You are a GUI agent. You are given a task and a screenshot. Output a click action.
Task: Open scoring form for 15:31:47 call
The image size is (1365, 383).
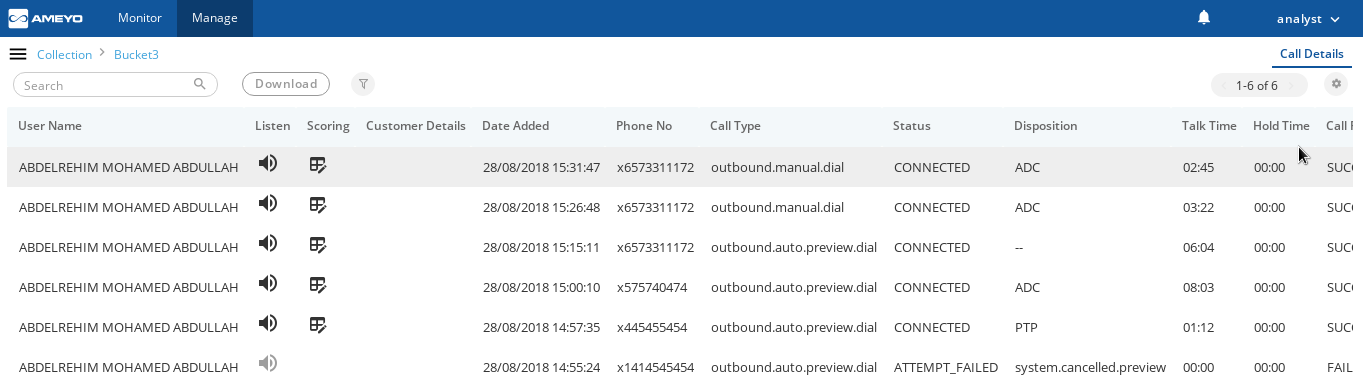coord(318,164)
